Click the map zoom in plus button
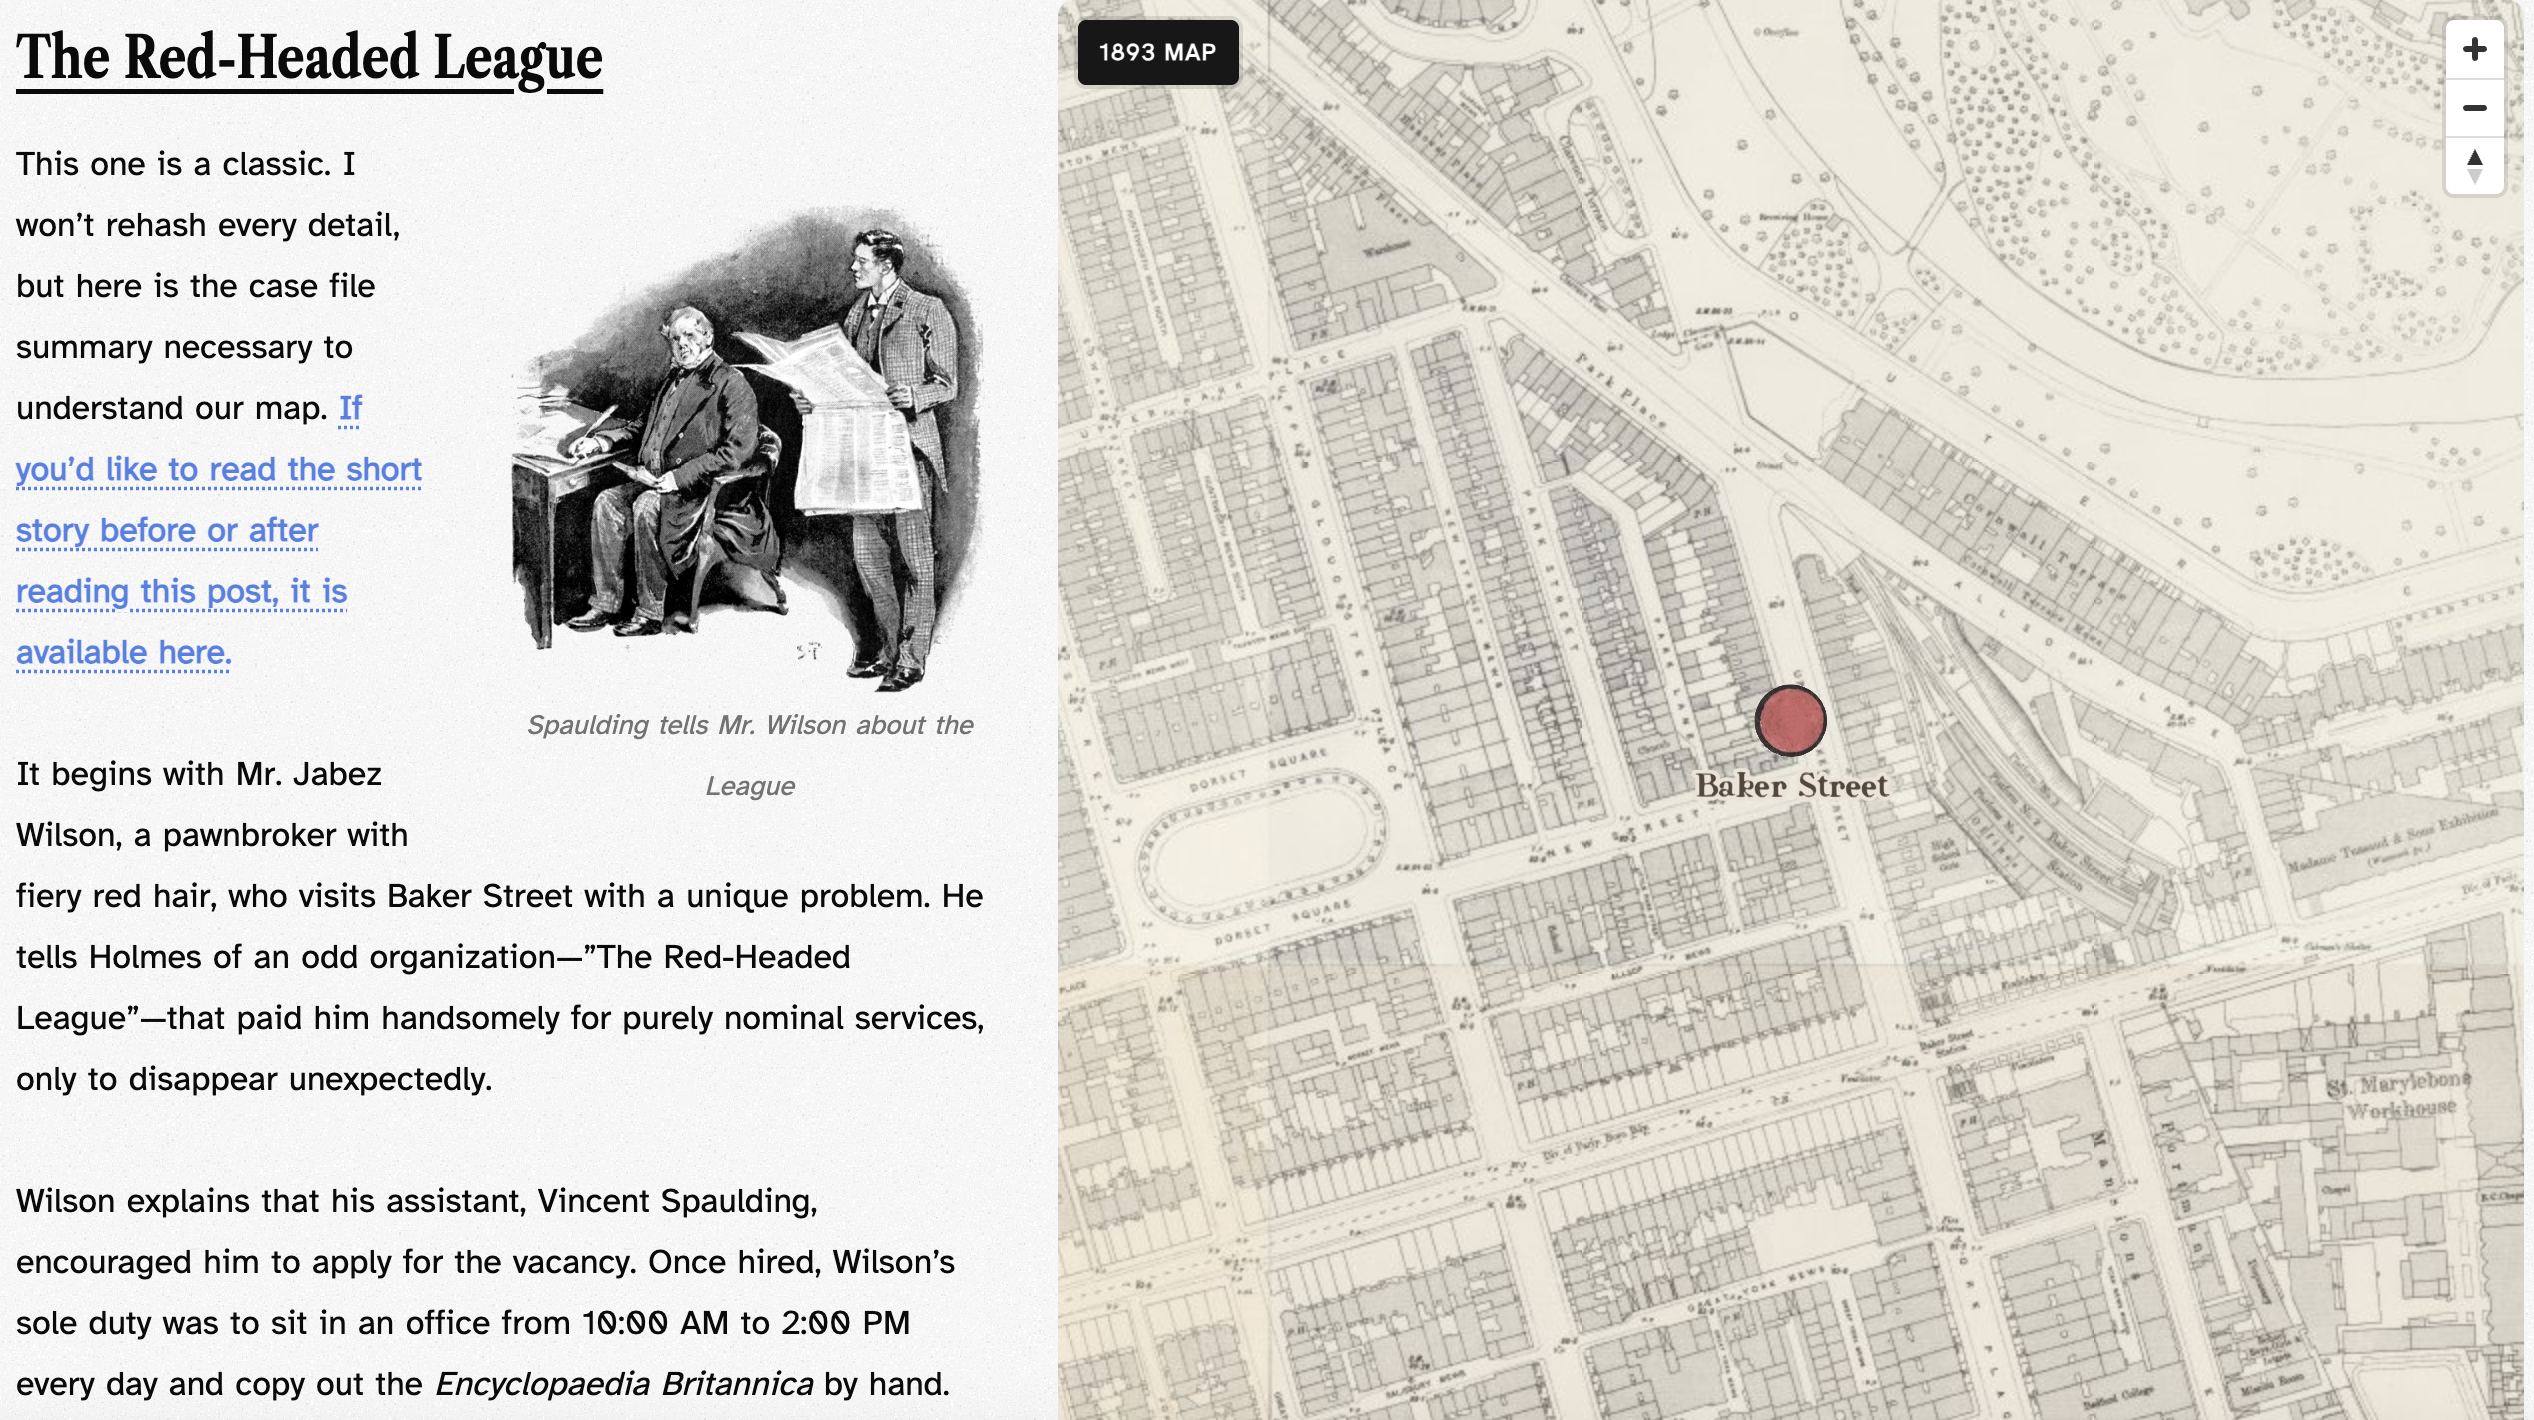This screenshot has height=1420, width=2534. [x=2474, y=50]
